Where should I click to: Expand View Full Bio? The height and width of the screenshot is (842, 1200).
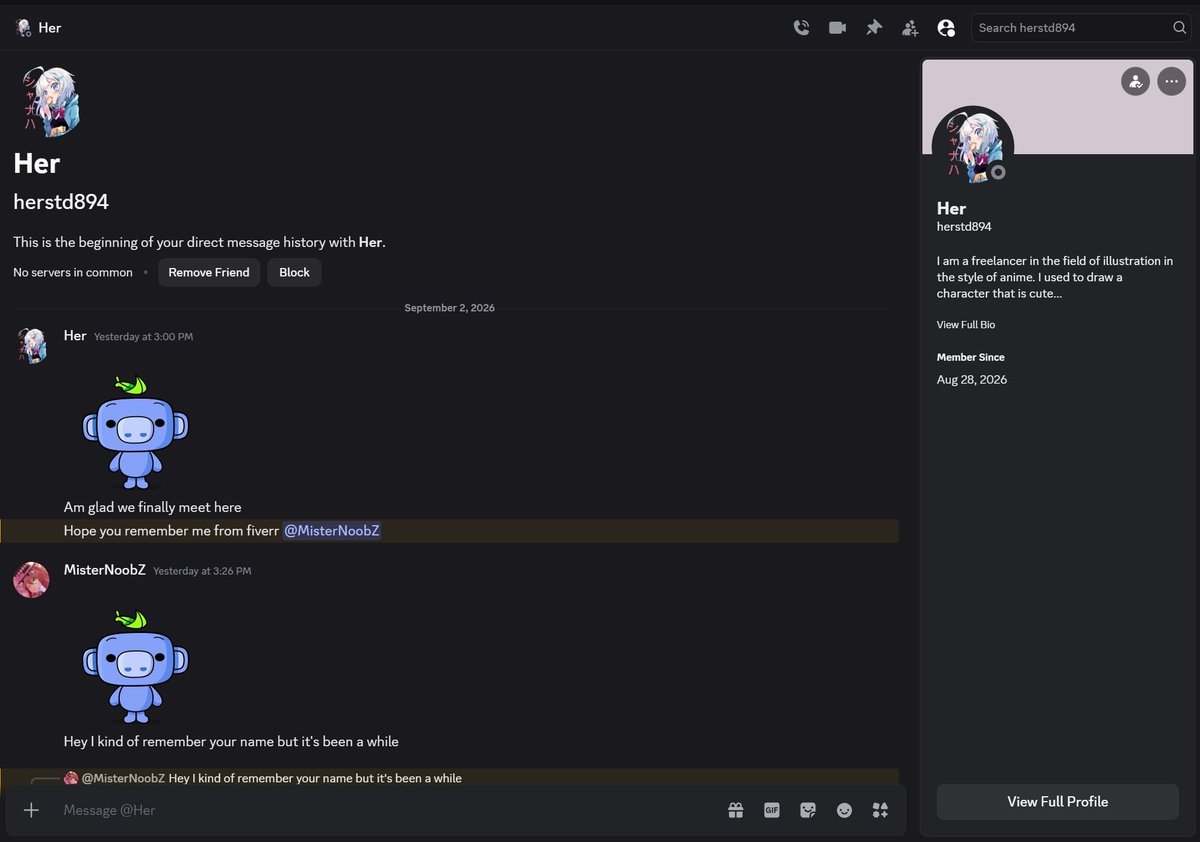[966, 325]
